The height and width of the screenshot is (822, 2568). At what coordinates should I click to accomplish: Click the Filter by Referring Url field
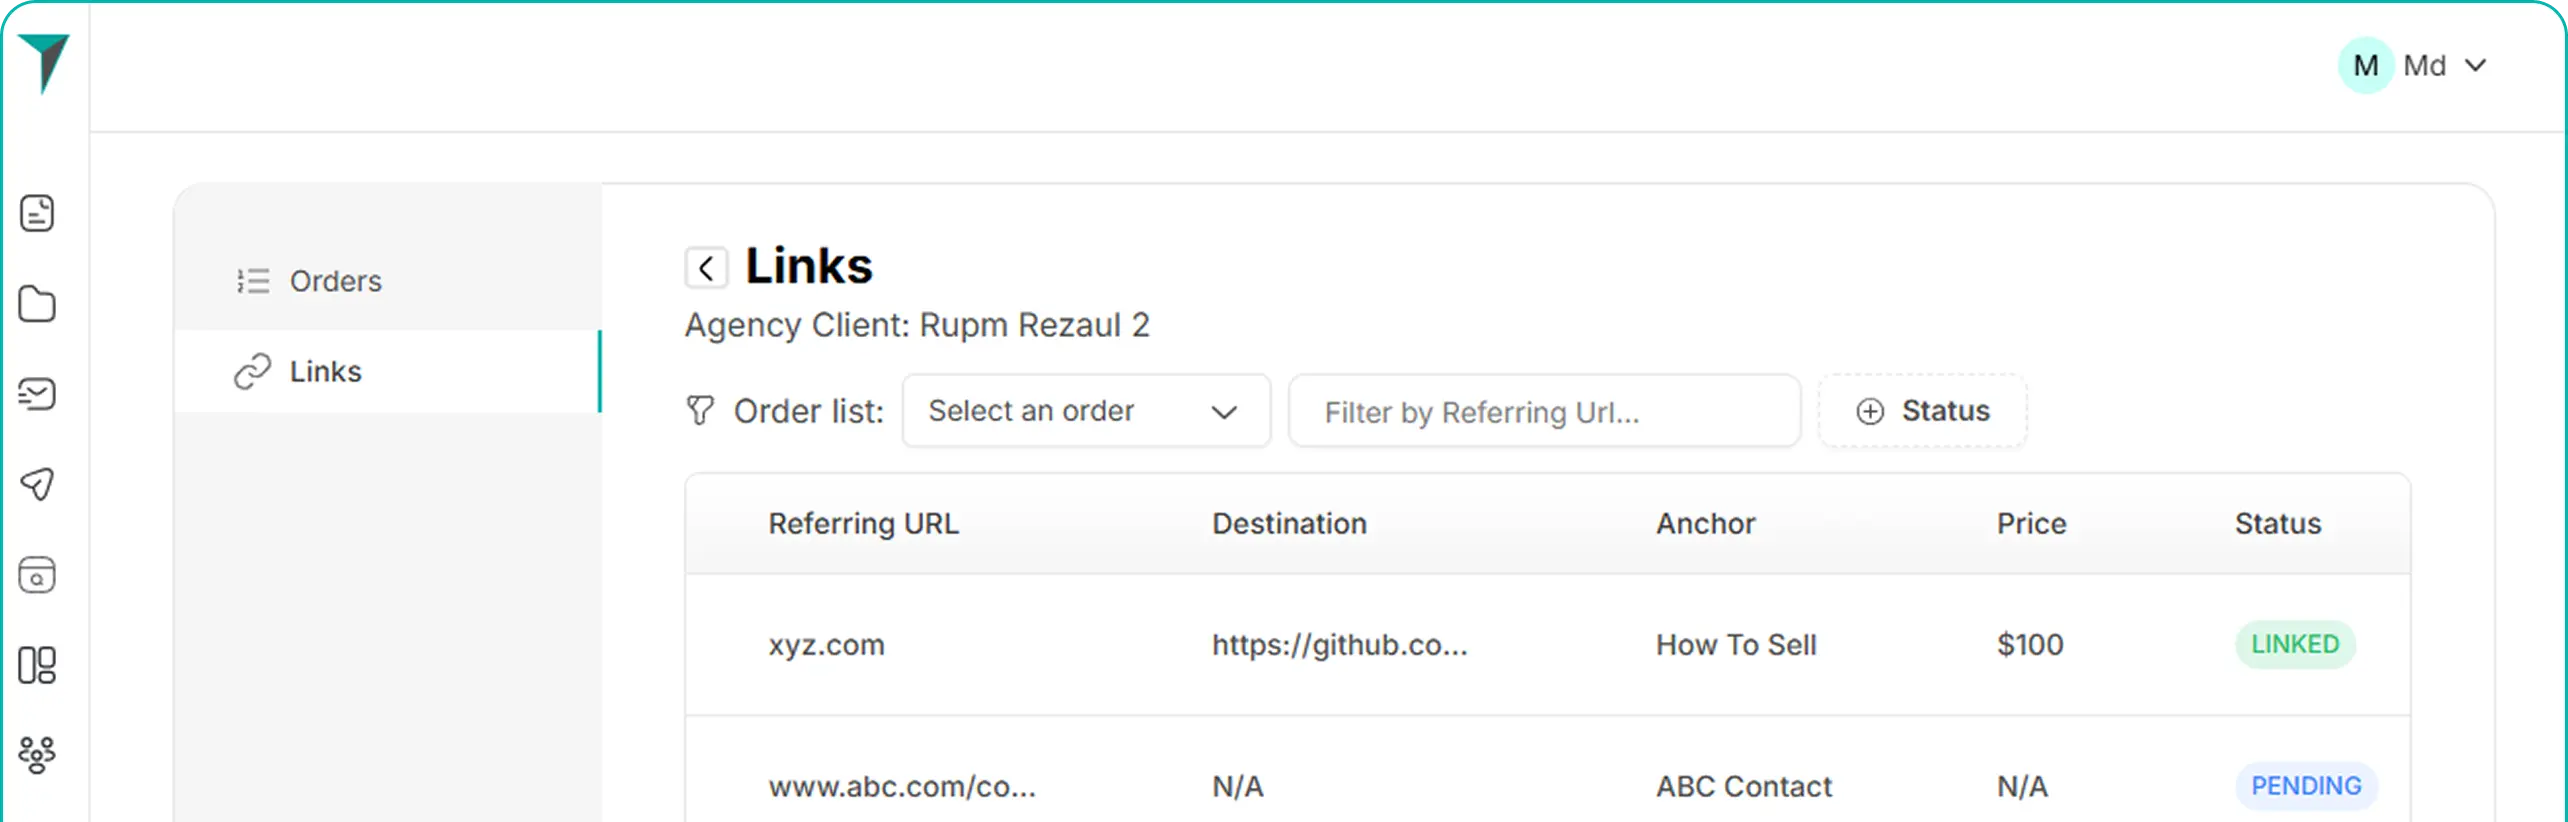tap(1544, 411)
